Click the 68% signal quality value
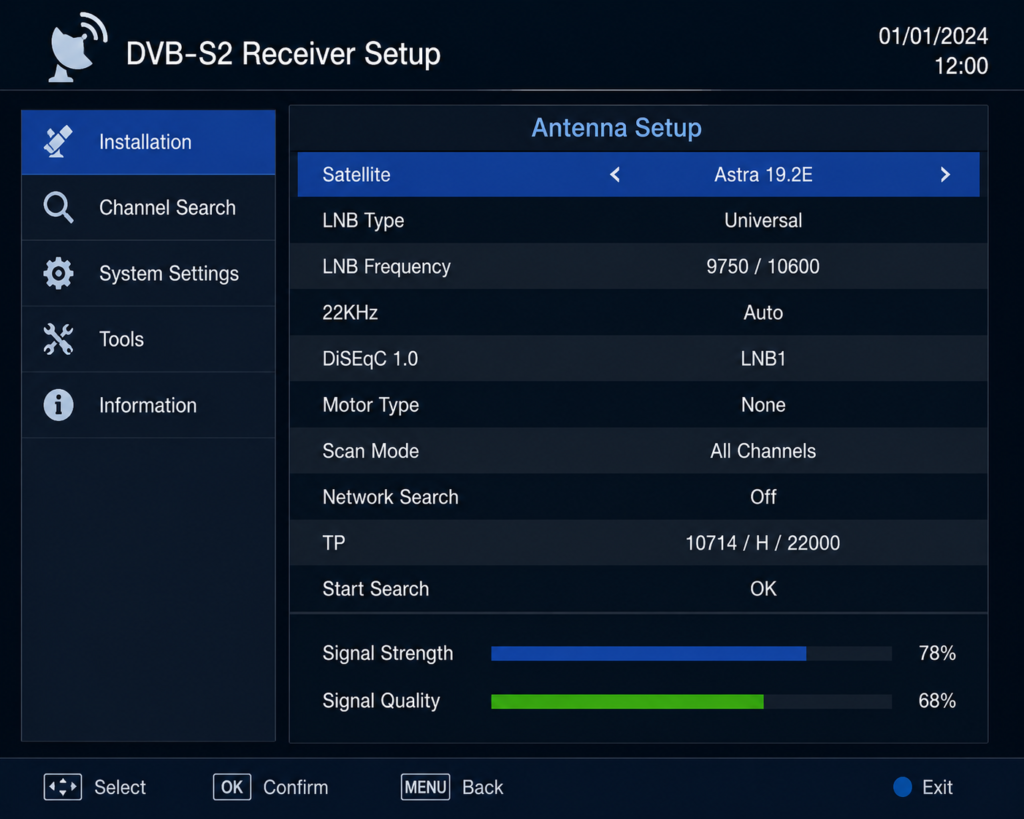1024x819 pixels. pyautogui.click(x=936, y=701)
